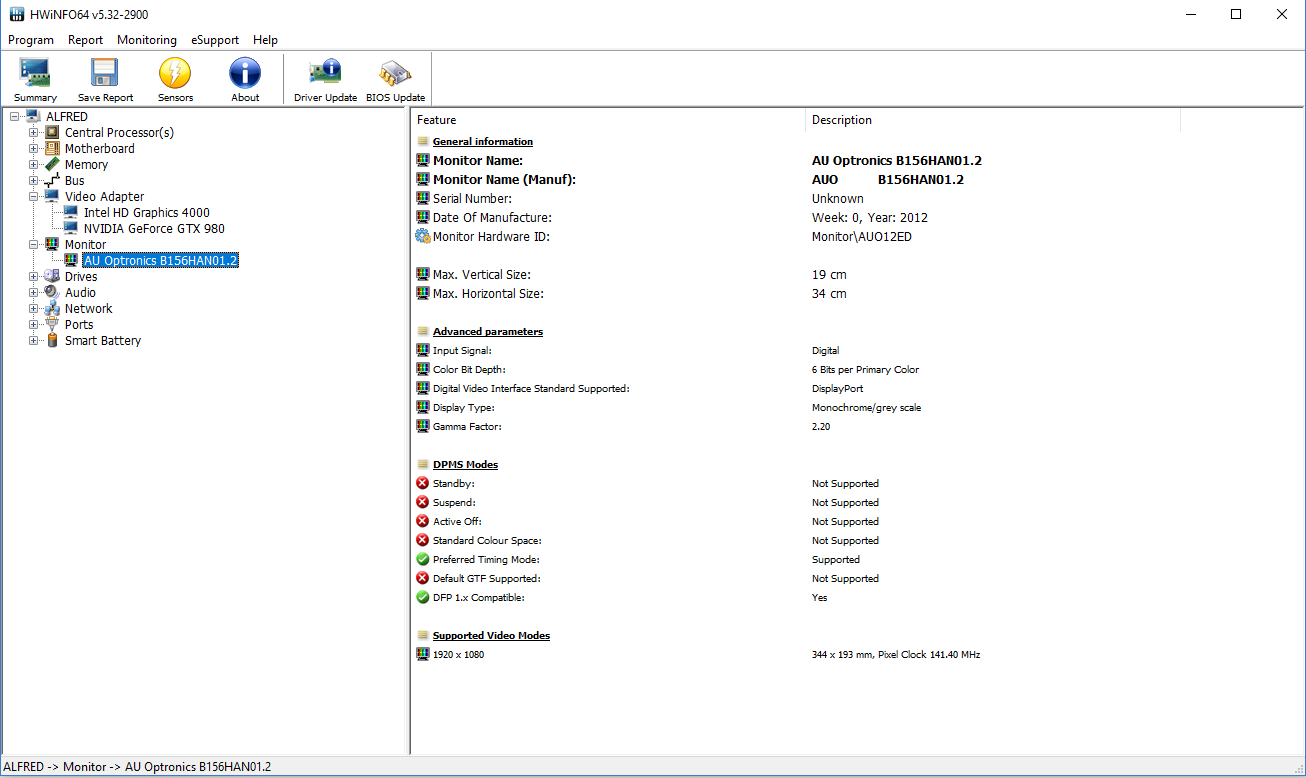Click the General information section heading

(x=483, y=142)
